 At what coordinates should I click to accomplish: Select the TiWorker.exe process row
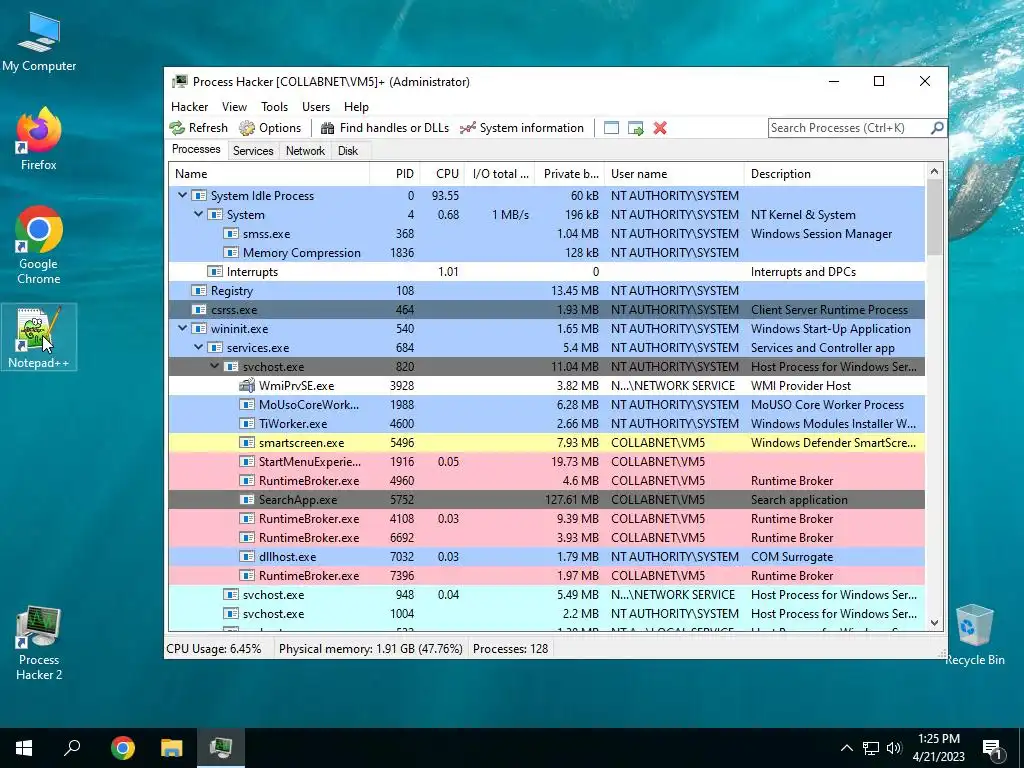[547, 424]
